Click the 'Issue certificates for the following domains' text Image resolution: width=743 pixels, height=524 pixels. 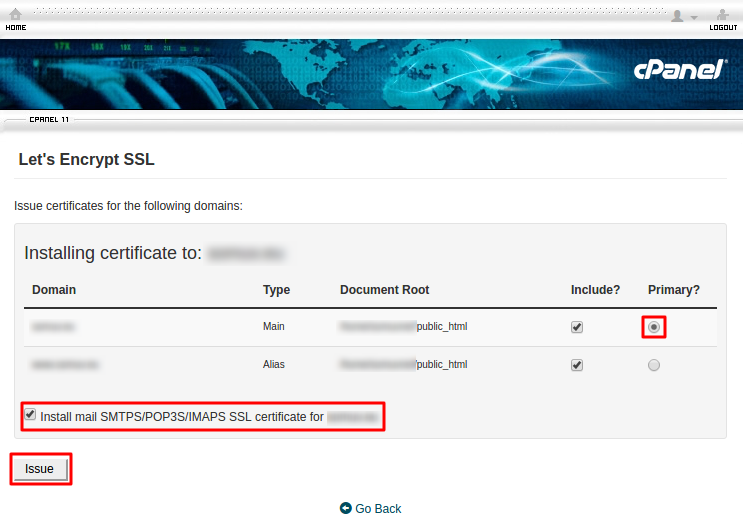pos(128,206)
